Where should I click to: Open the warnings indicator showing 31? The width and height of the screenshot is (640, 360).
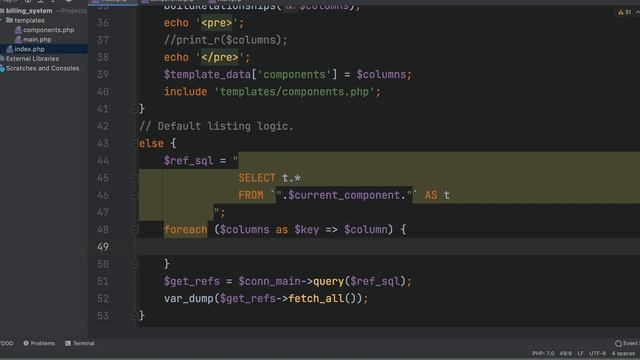point(626,12)
